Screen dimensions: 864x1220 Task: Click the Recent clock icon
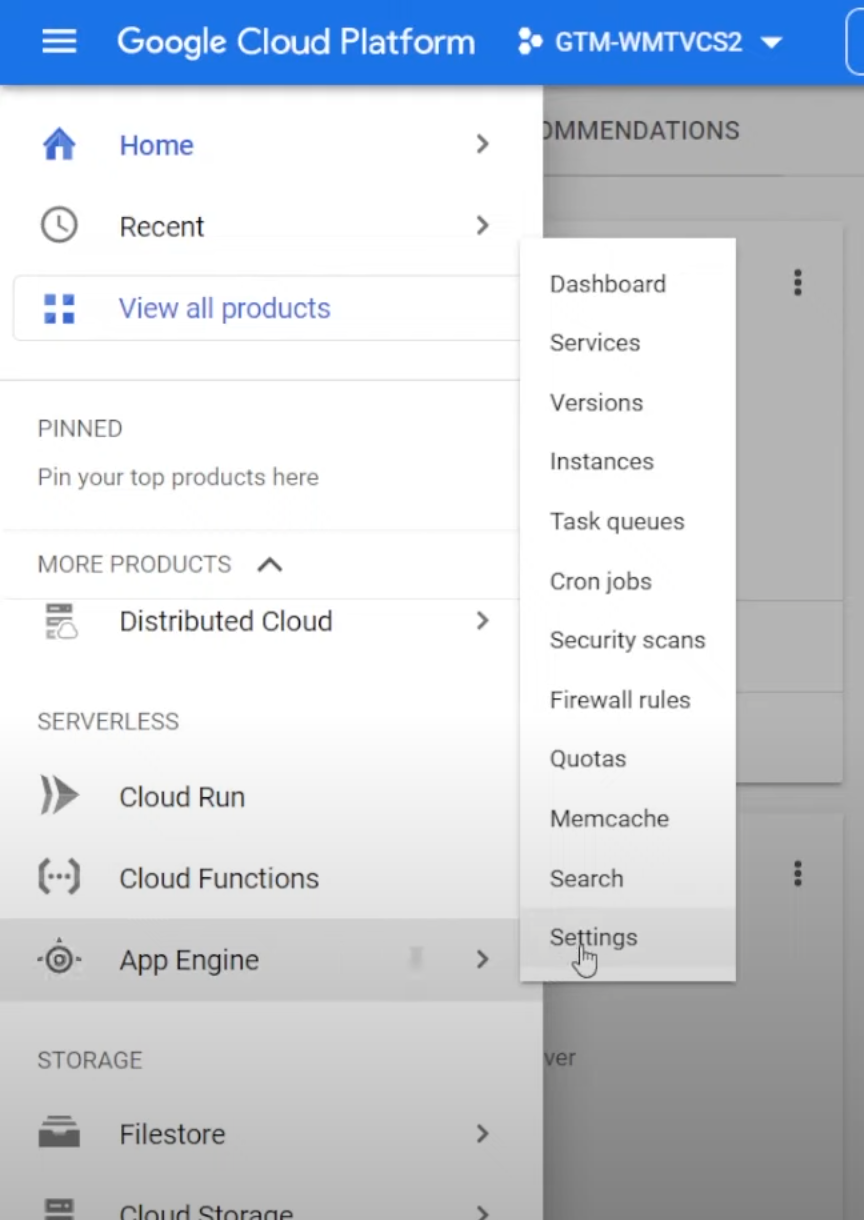tap(59, 225)
